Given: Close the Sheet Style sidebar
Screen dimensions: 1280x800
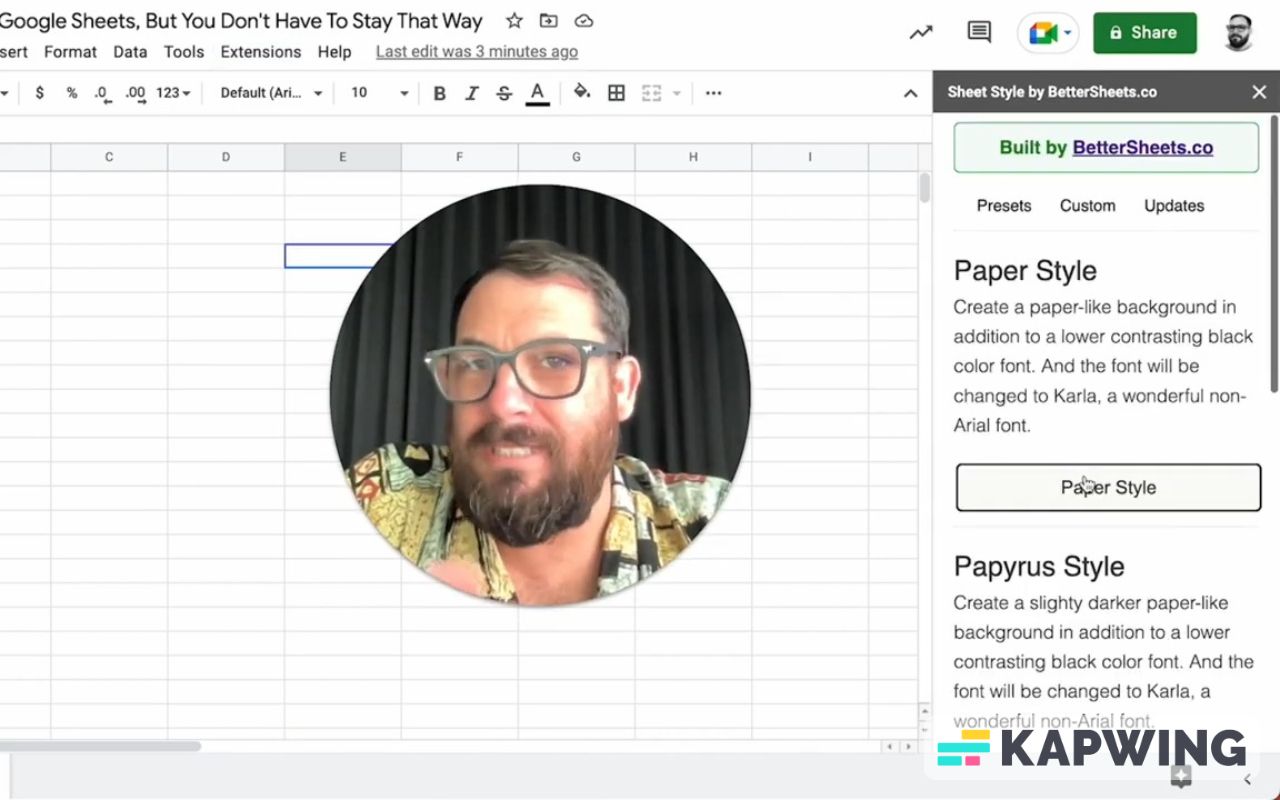Looking at the screenshot, I should (1259, 92).
